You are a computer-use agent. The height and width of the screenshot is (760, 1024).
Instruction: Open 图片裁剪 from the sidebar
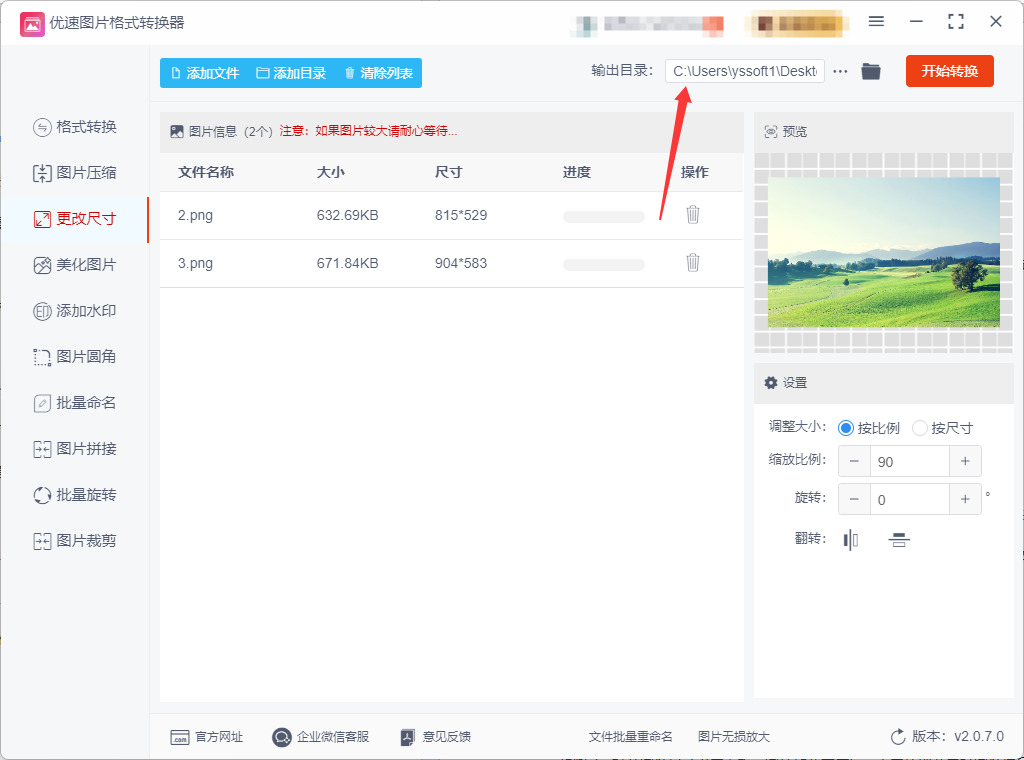tap(74, 541)
